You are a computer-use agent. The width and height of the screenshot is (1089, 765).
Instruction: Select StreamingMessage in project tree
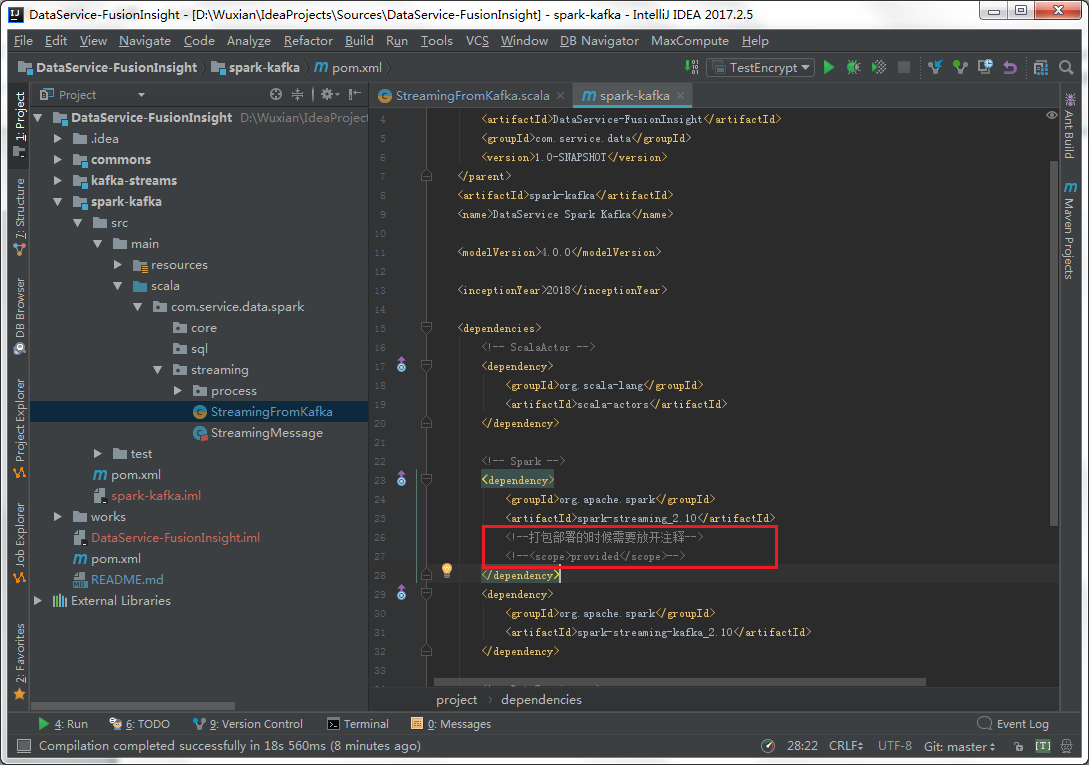pos(267,433)
